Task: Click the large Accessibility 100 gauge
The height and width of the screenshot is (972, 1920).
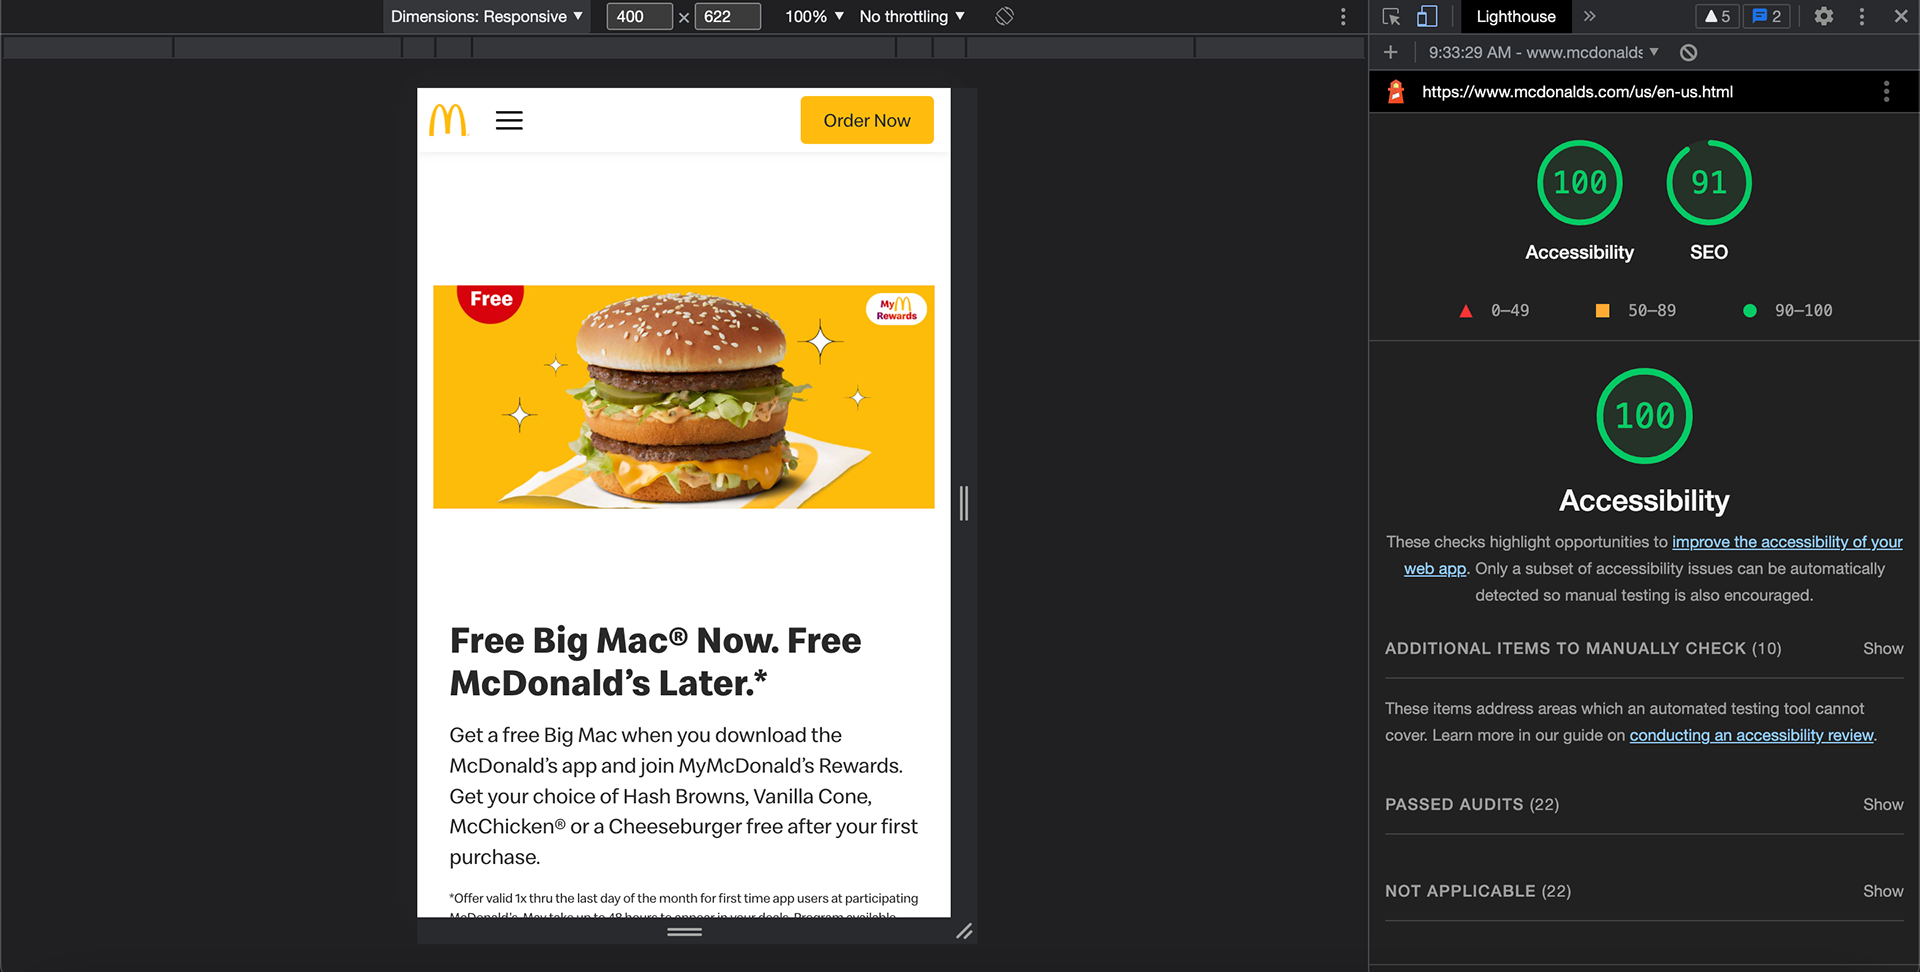Action: click(x=1645, y=416)
